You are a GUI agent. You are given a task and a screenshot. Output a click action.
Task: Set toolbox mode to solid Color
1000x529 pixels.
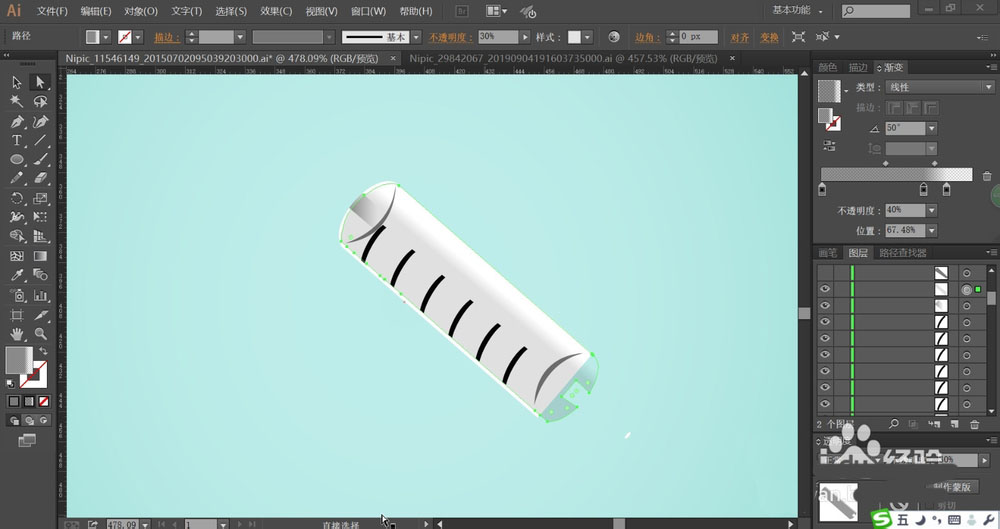(14, 401)
